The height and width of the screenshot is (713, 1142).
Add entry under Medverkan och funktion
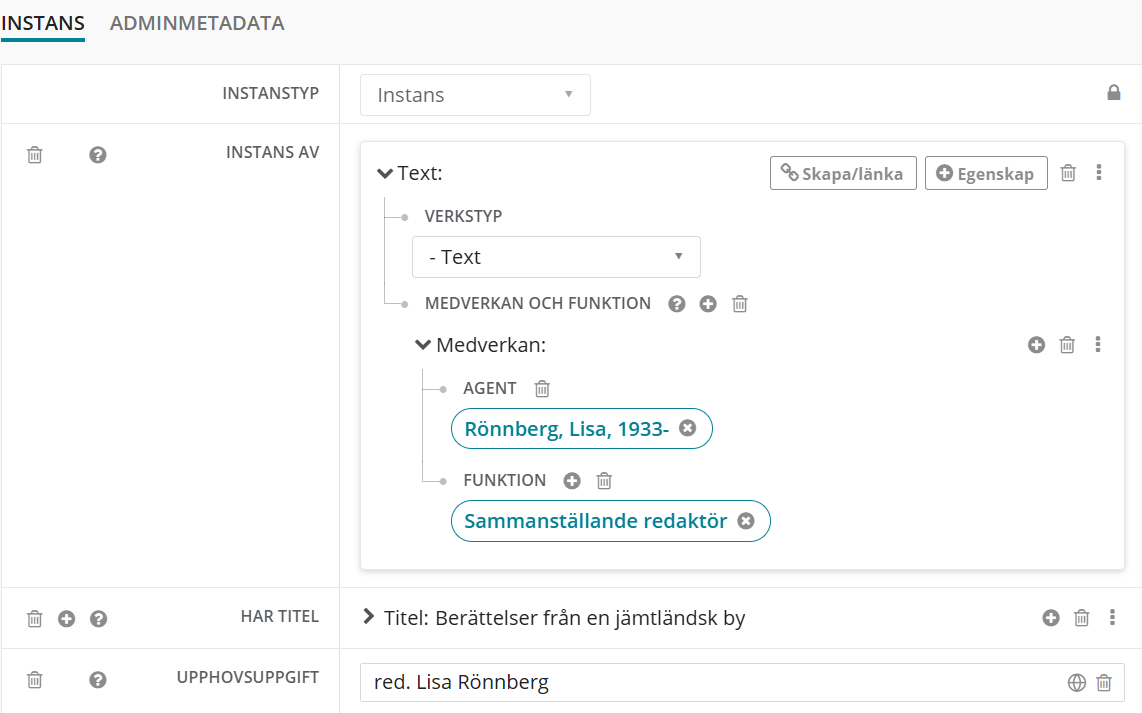tap(708, 304)
